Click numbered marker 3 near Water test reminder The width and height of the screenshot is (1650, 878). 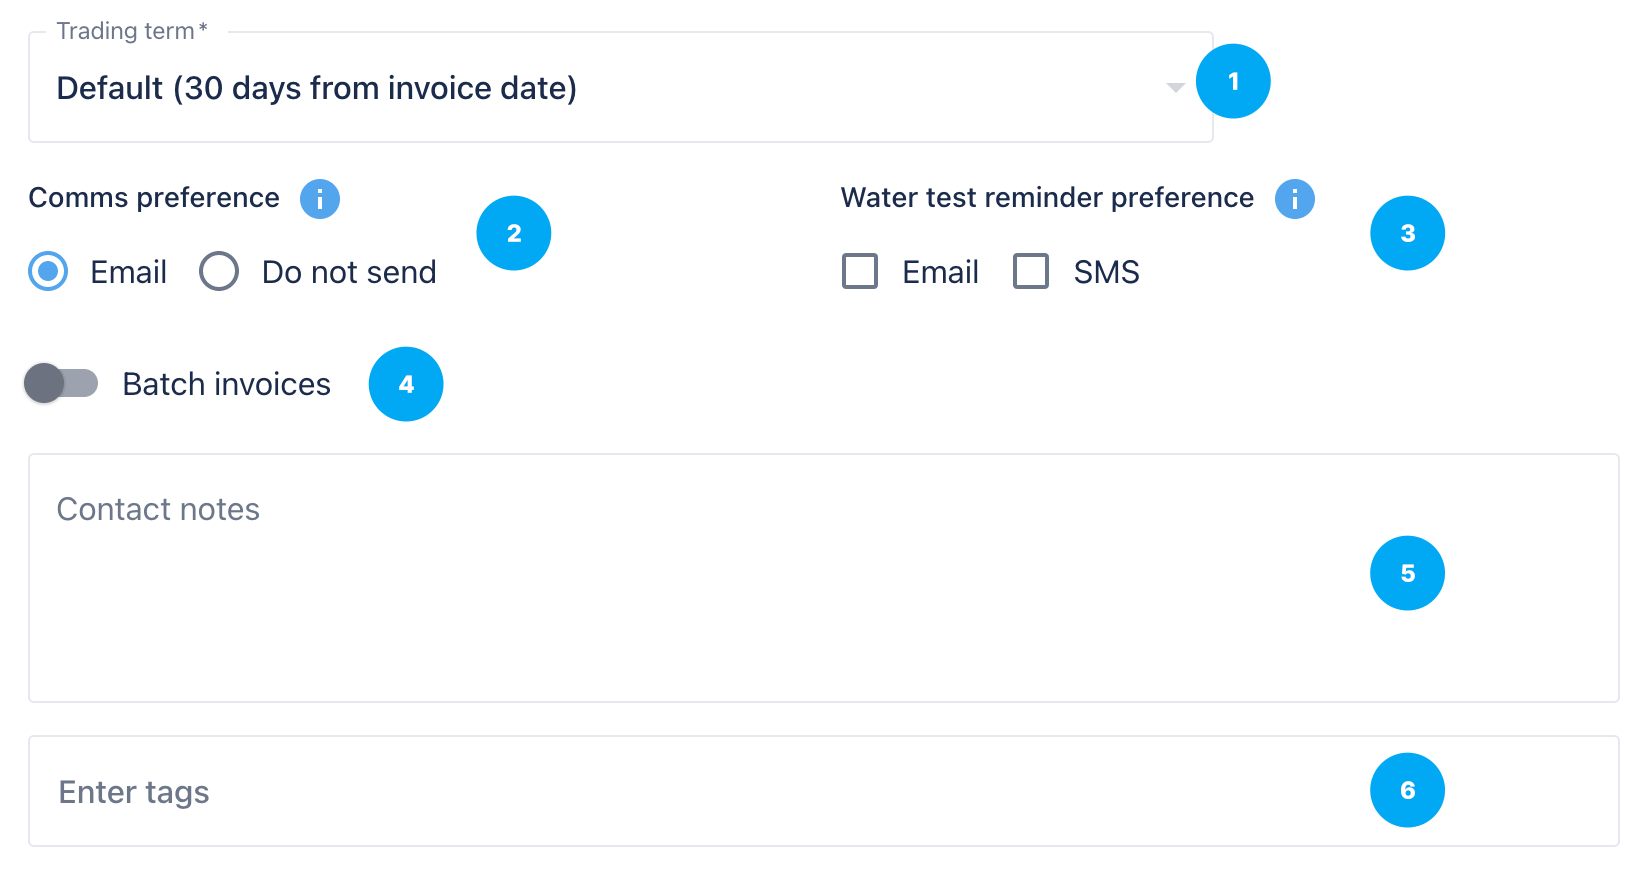(1407, 233)
